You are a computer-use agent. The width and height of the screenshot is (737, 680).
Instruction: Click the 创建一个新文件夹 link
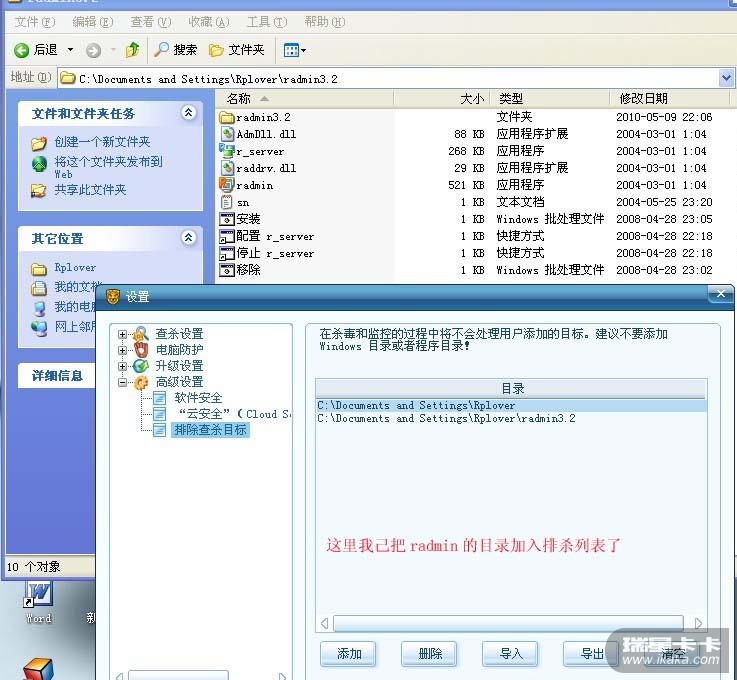pyautogui.click(x=102, y=142)
